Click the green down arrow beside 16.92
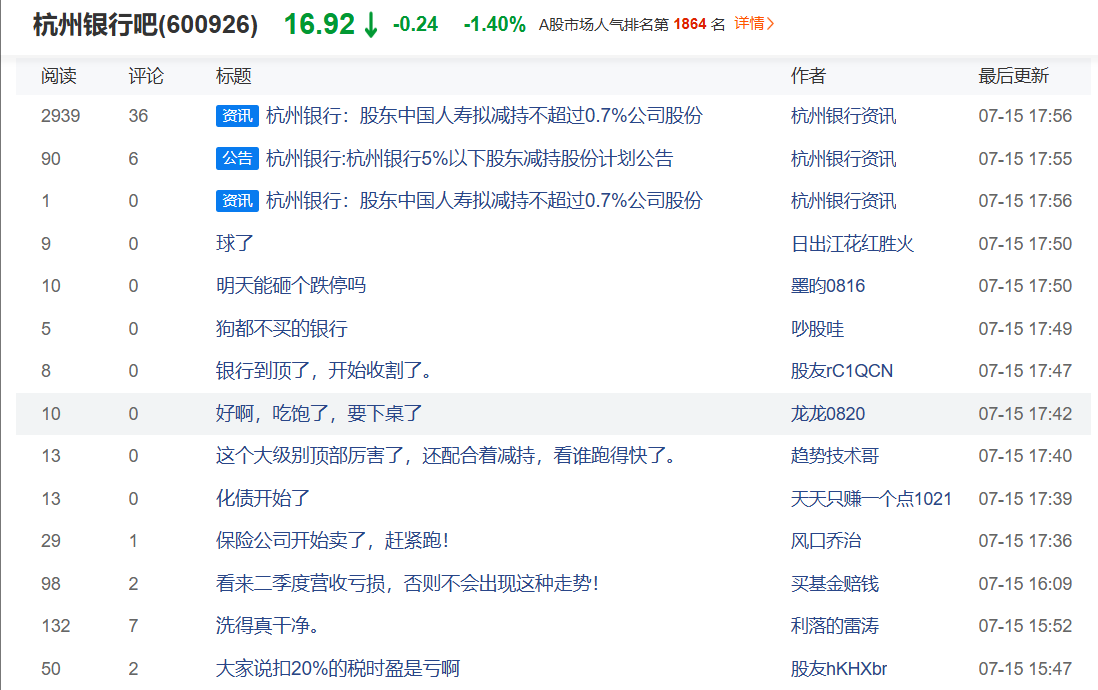Image resolution: width=1098 pixels, height=690 pixels. pyautogui.click(x=371, y=25)
